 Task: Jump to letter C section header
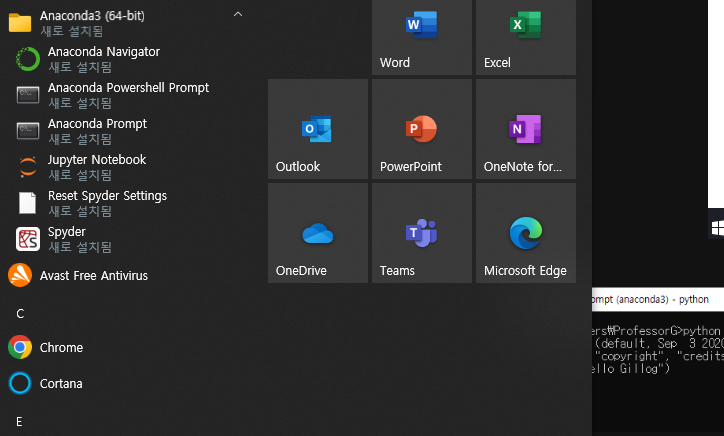click(20, 314)
